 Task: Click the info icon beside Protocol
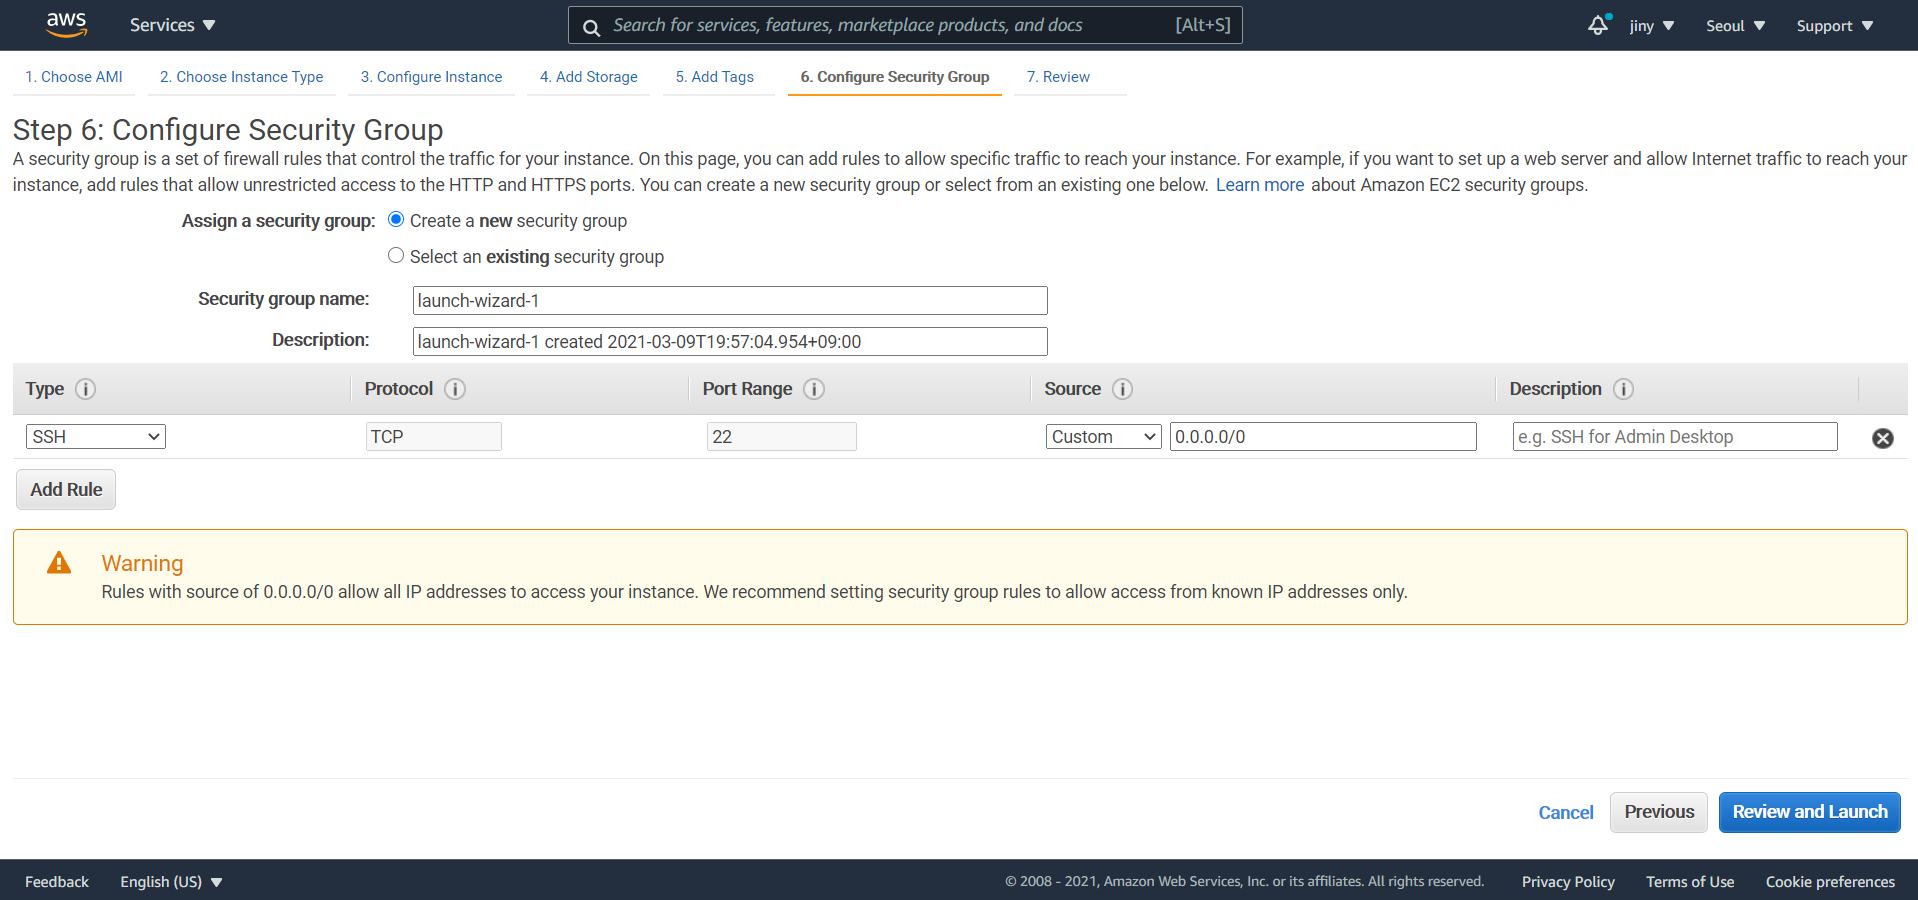coord(455,389)
